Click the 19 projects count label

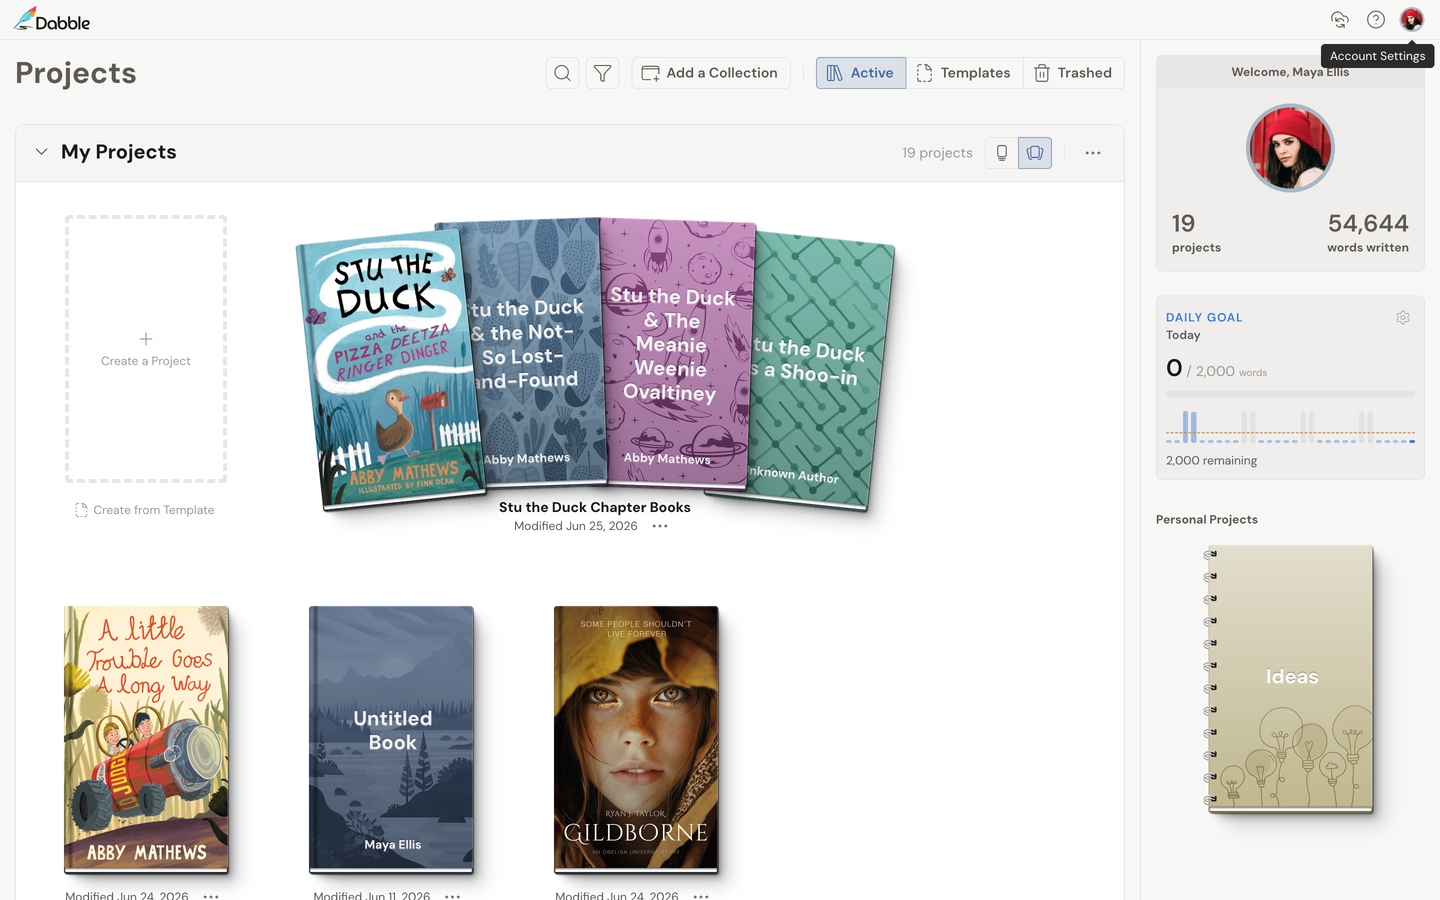tap(937, 153)
